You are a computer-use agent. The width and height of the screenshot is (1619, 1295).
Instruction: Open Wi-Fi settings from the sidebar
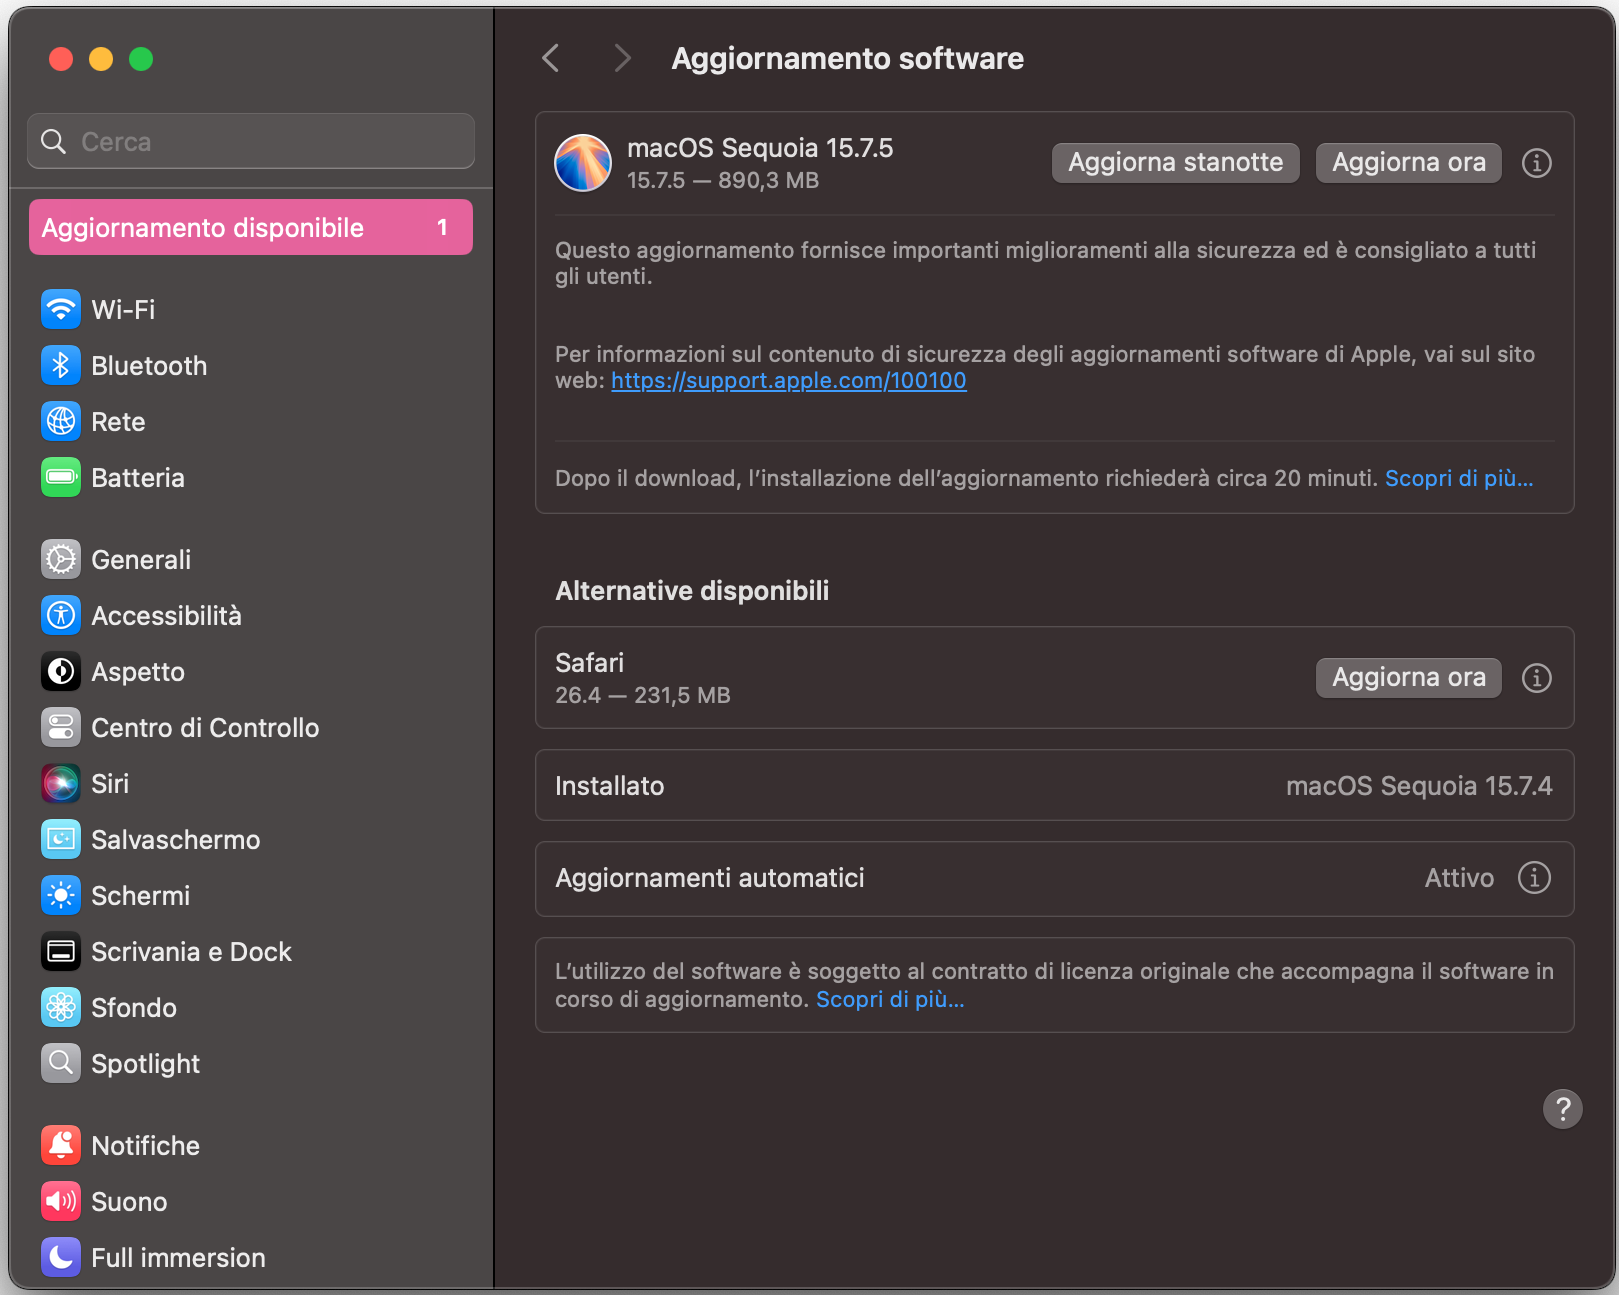pyautogui.click(x=123, y=309)
